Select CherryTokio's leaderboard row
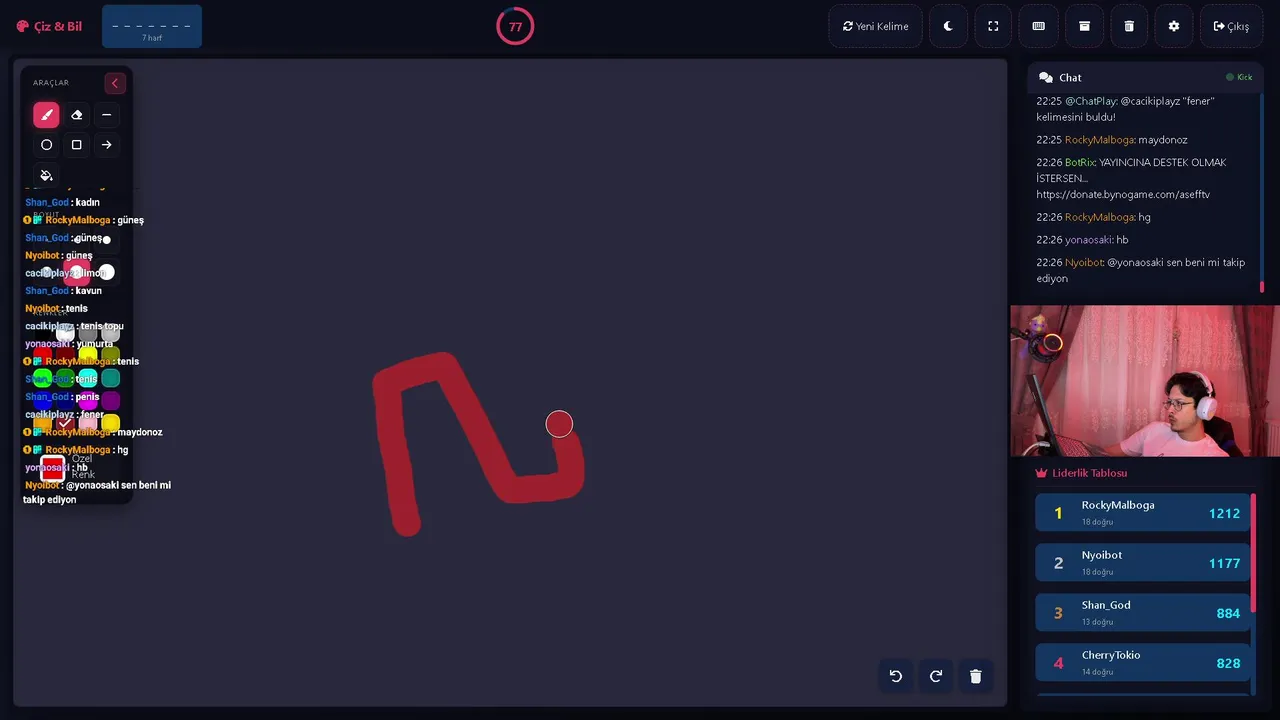Viewport: 1280px width, 720px height. click(x=1143, y=663)
